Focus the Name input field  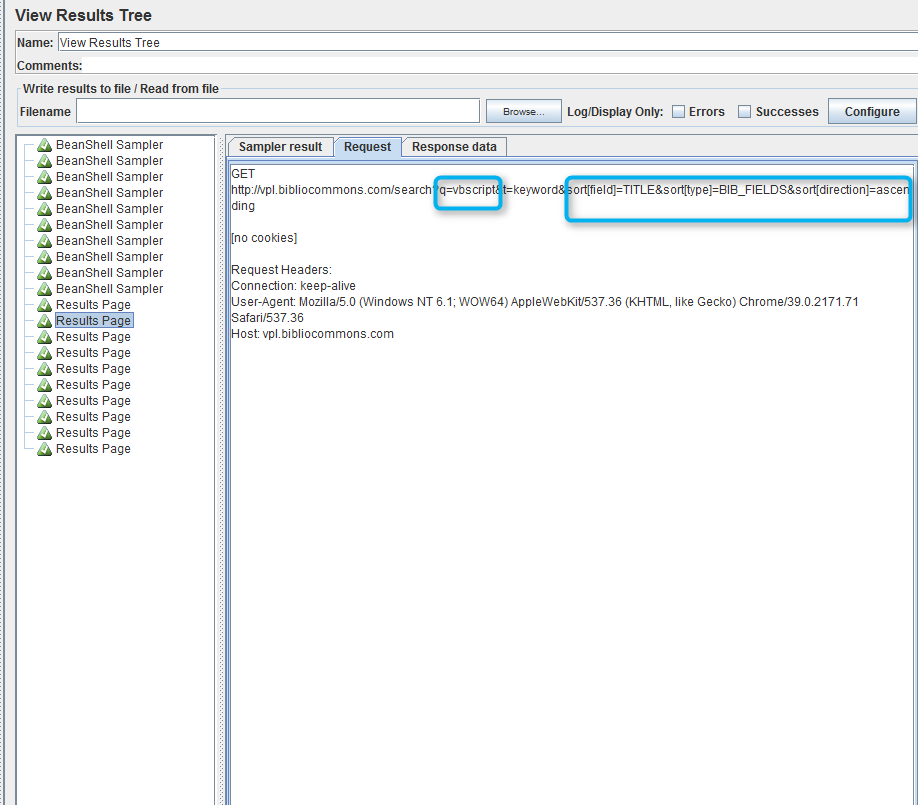click(488, 43)
